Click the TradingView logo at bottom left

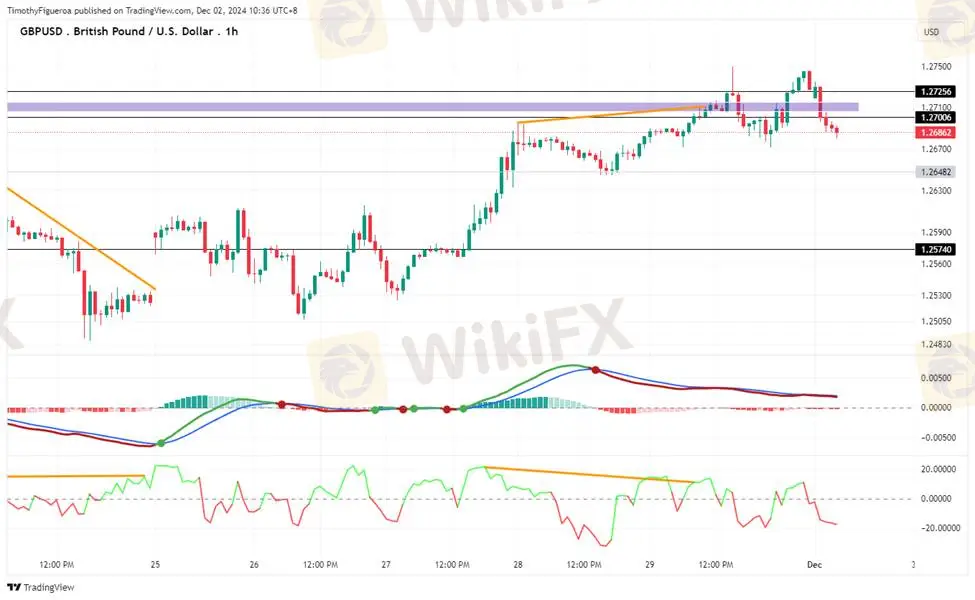40,587
